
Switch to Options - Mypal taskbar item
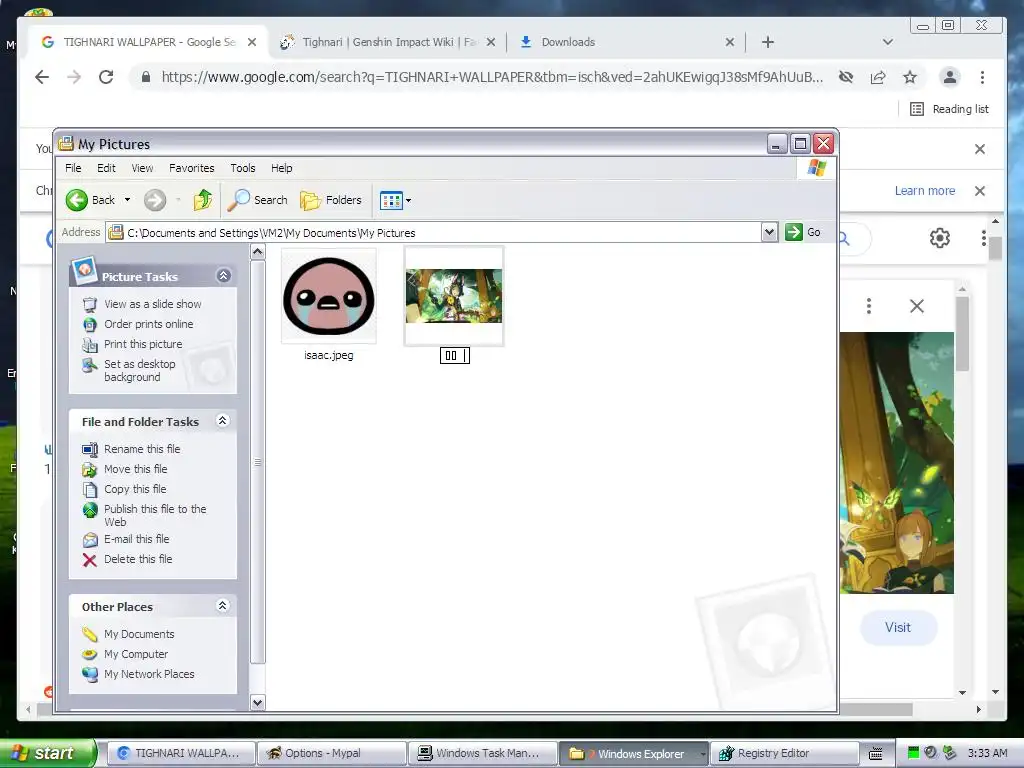[x=332, y=754]
